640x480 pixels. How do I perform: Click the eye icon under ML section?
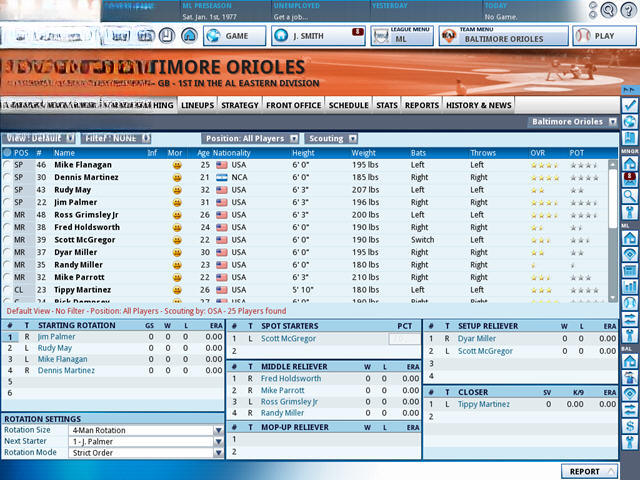630,254
